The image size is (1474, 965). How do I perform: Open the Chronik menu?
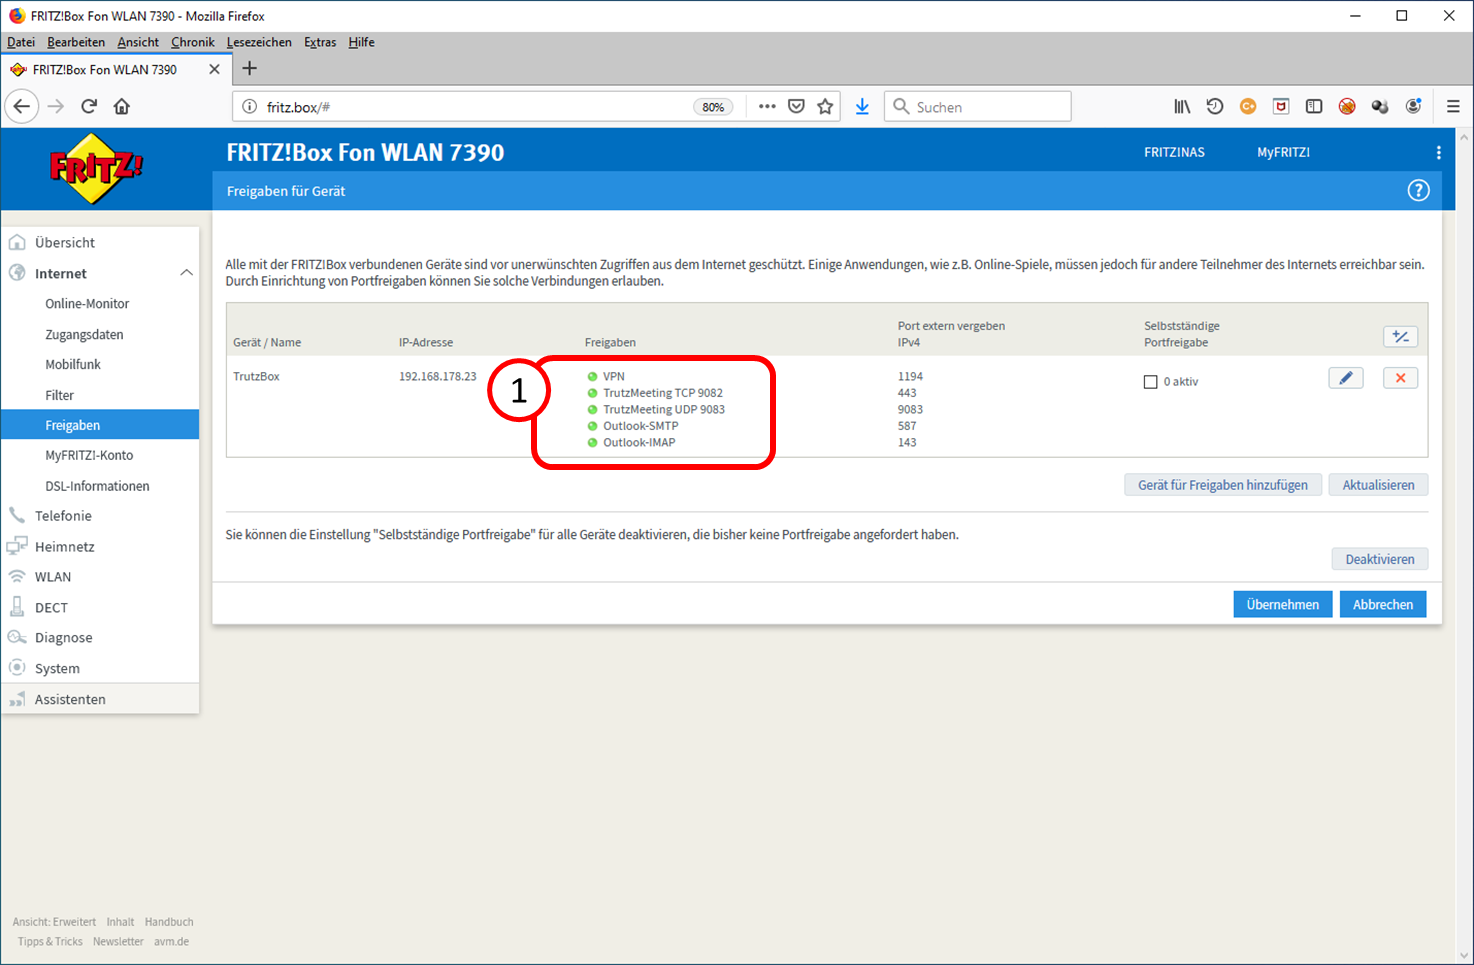(192, 42)
